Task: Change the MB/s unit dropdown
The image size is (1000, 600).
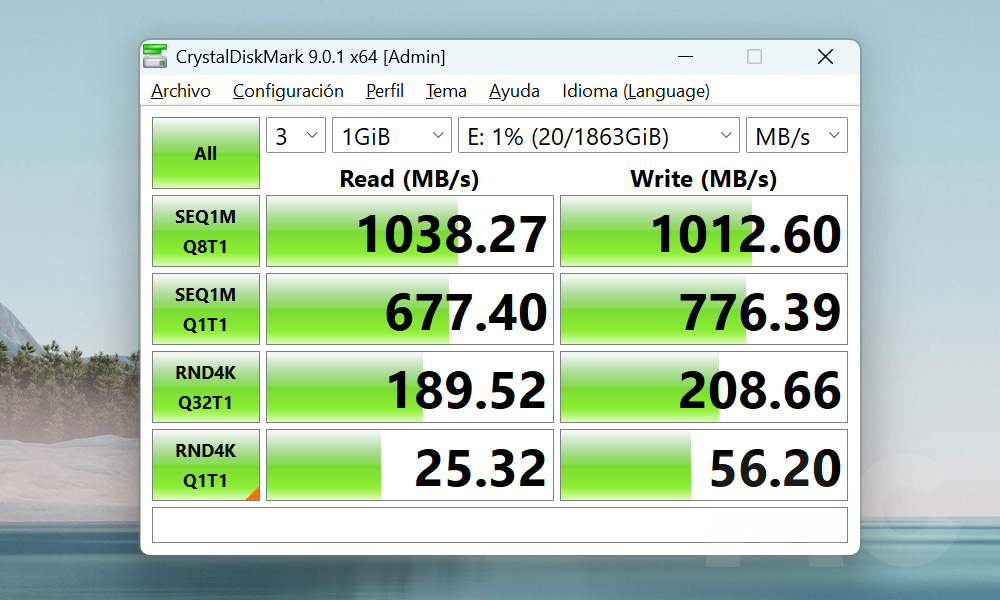Action: pyautogui.click(x=796, y=136)
